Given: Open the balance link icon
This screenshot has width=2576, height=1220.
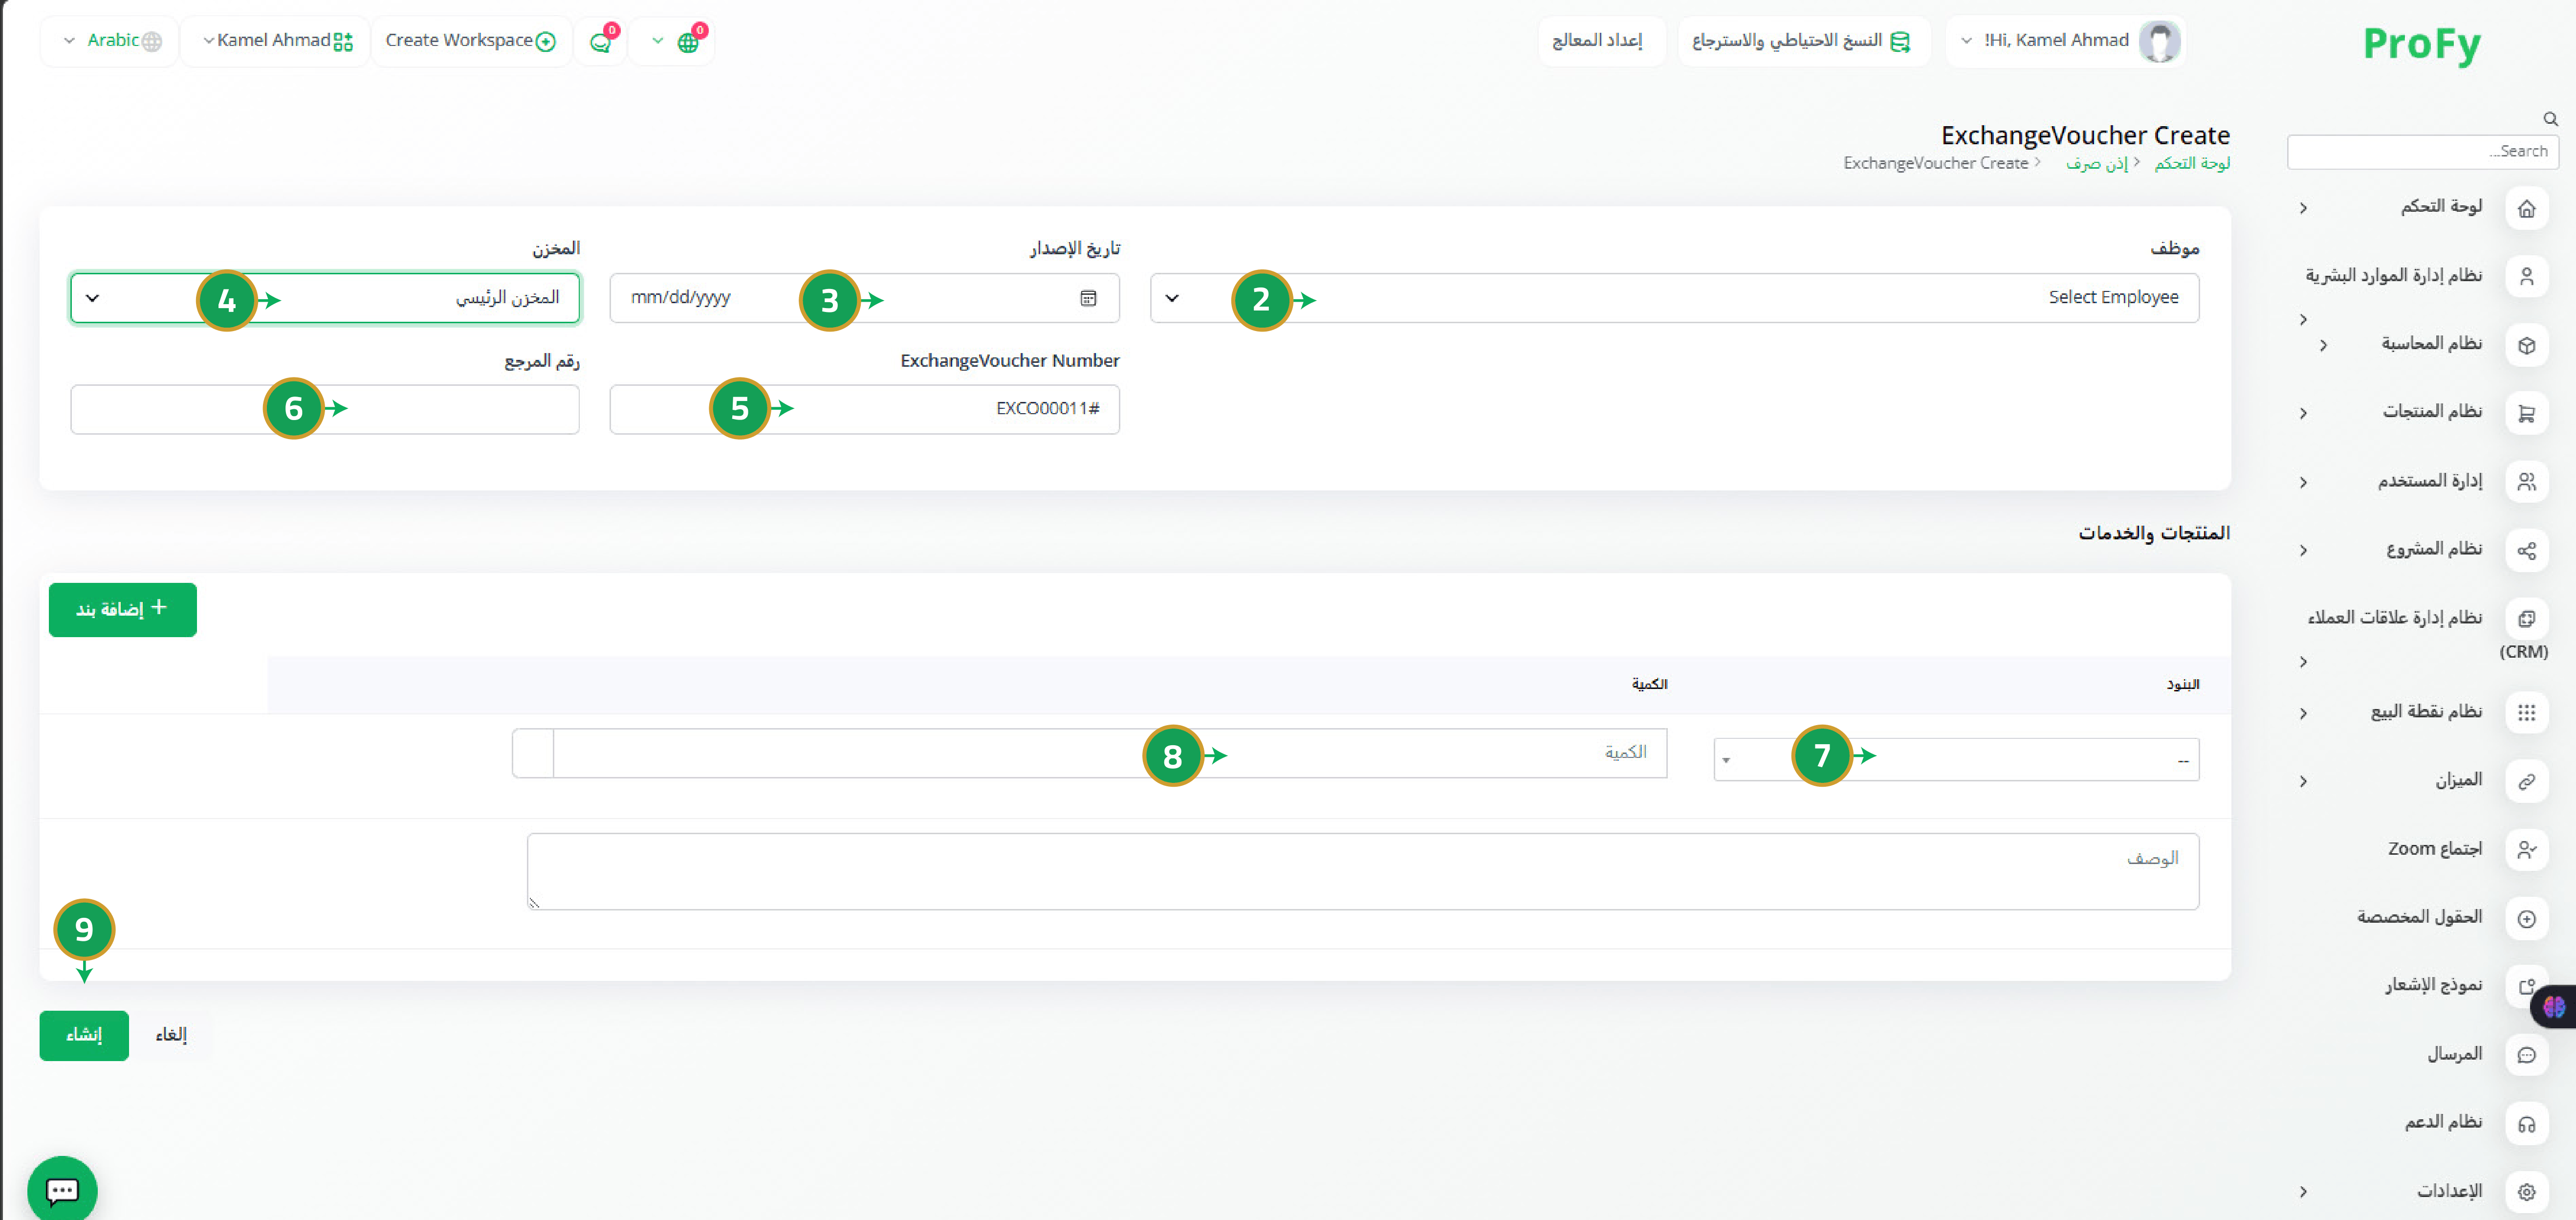Looking at the screenshot, I should tap(2526, 781).
